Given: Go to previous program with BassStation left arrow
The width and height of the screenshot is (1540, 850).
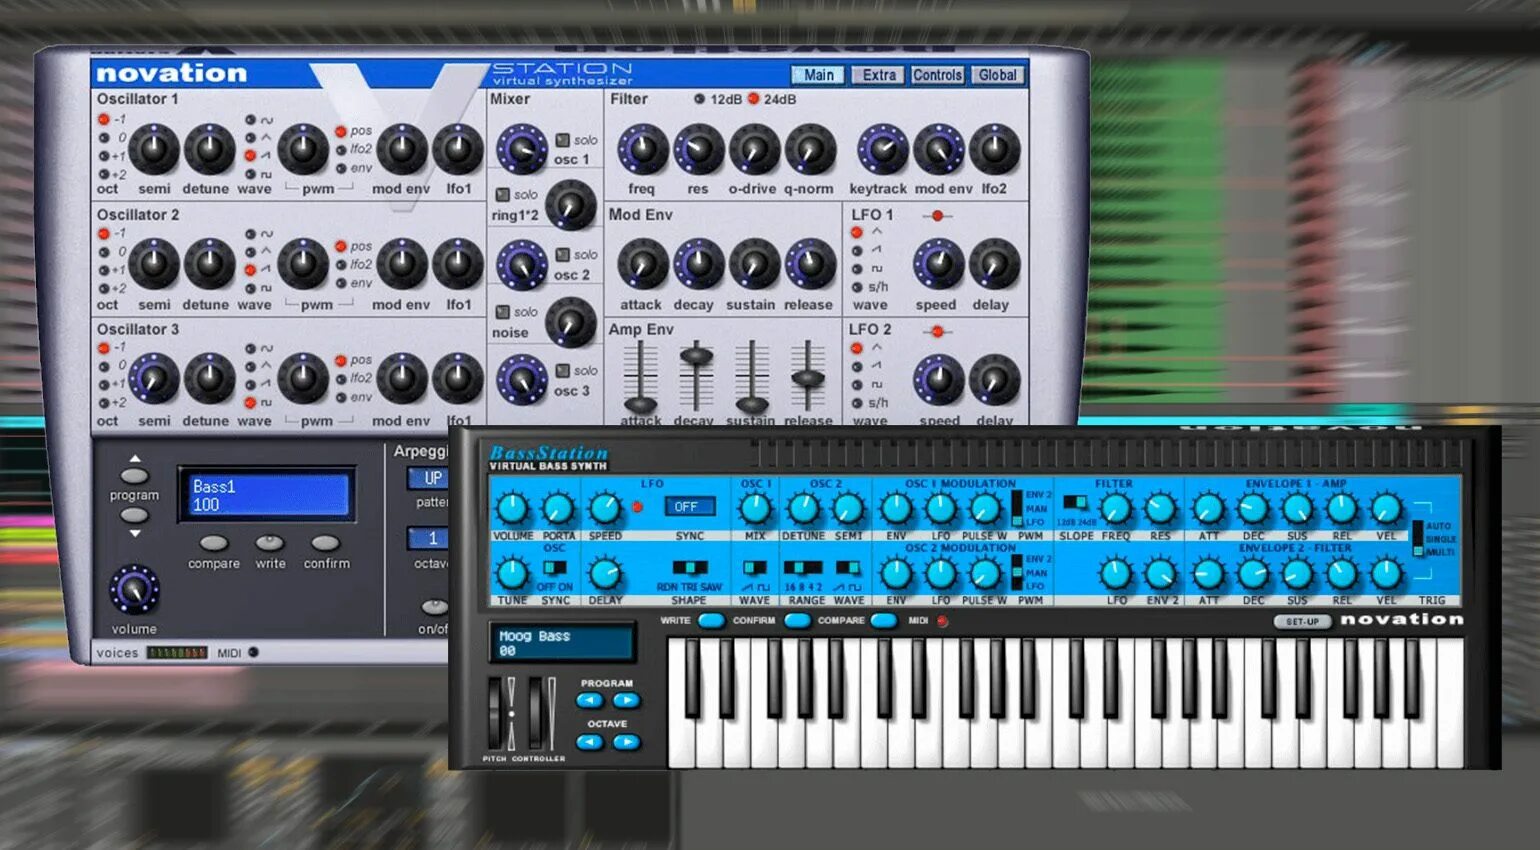Looking at the screenshot, I should pos(590,701).
